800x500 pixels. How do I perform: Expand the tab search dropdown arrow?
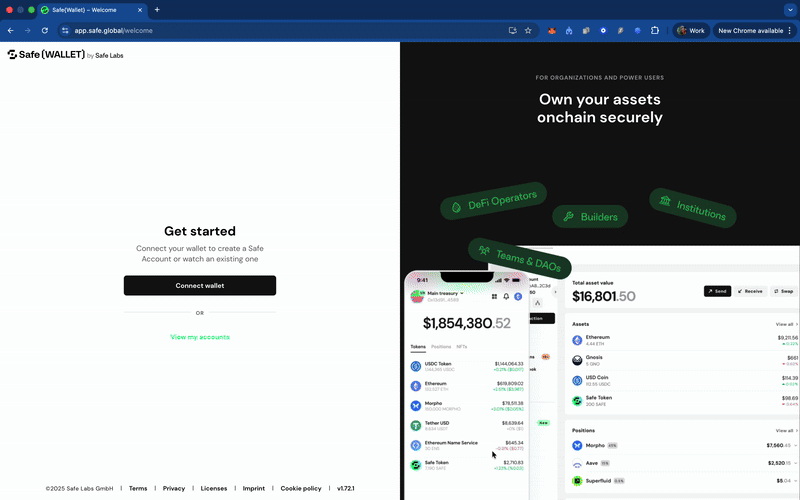789,10
